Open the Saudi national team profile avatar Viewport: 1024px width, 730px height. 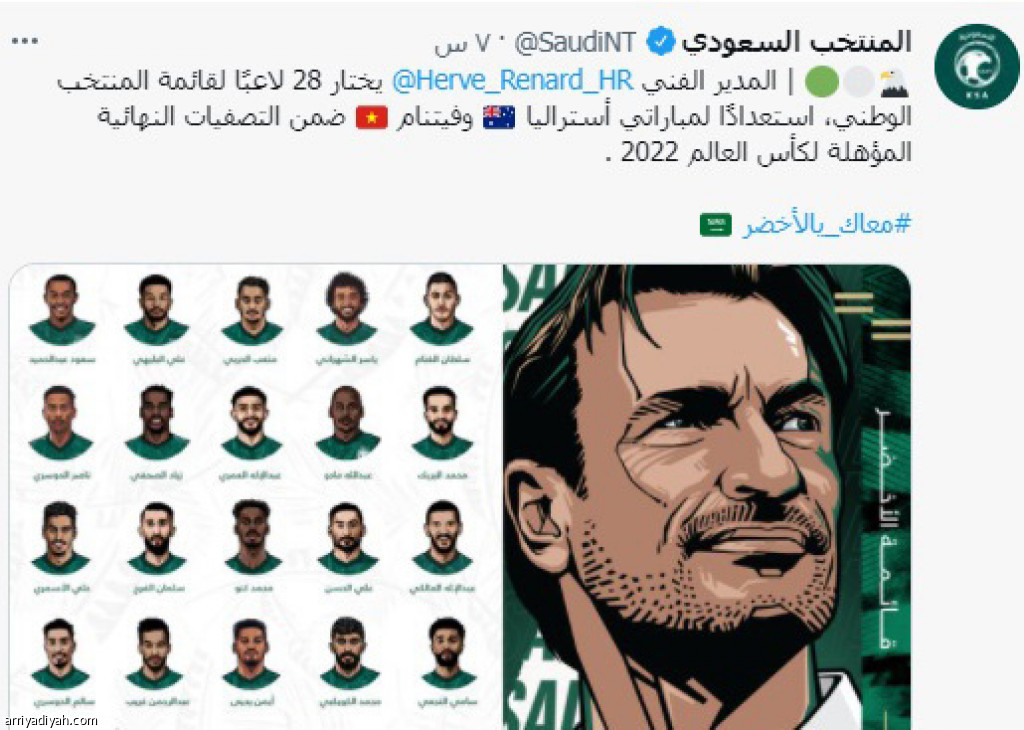click(976, 66)
